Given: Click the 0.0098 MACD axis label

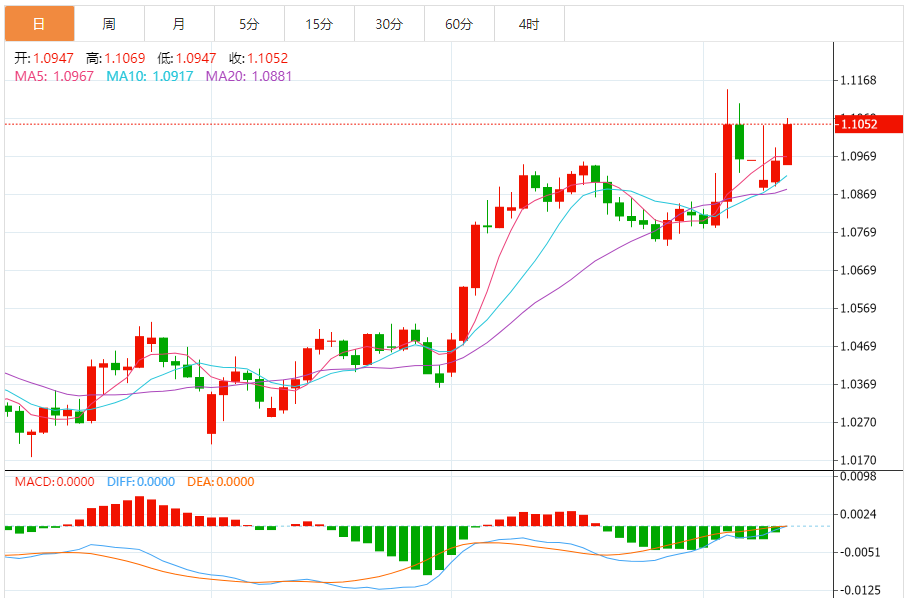Looking at the screenshot, I should coord(858,477).
